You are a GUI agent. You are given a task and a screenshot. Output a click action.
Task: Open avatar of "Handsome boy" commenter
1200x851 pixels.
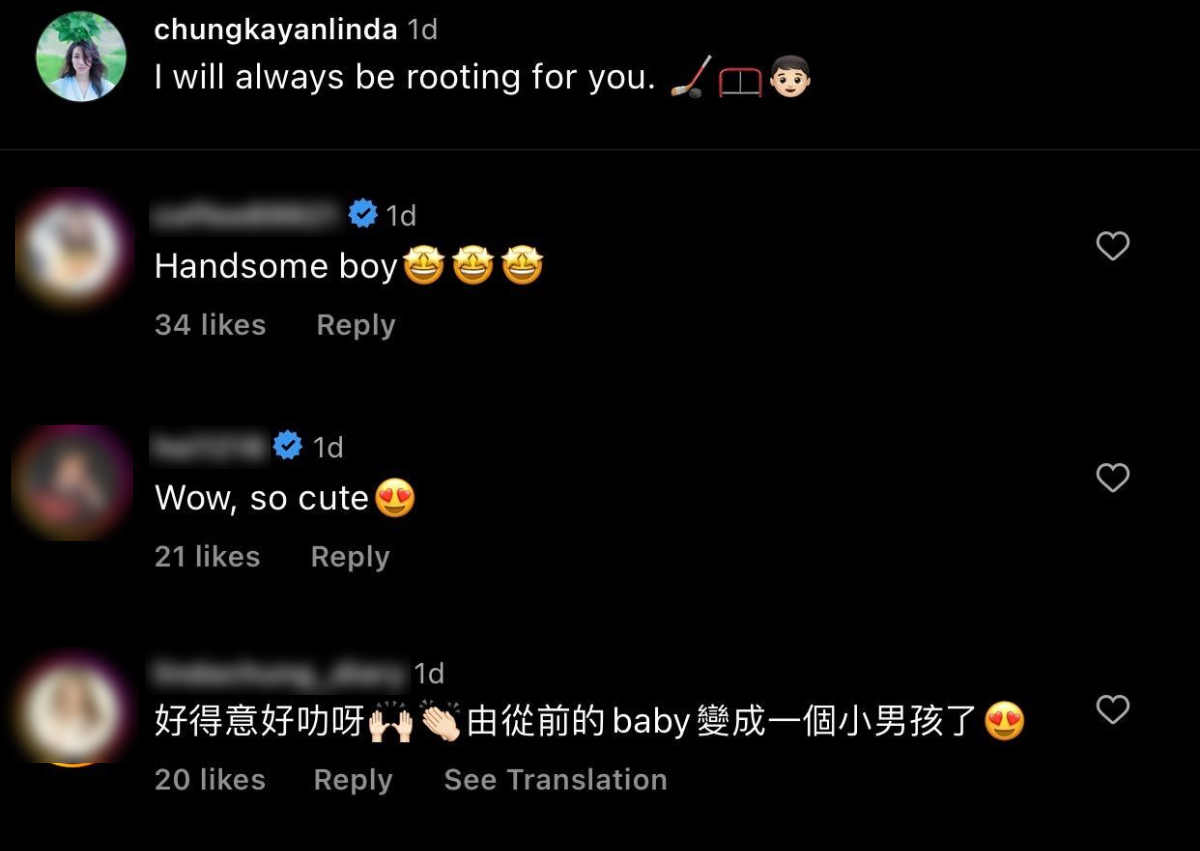click(72, 246)
